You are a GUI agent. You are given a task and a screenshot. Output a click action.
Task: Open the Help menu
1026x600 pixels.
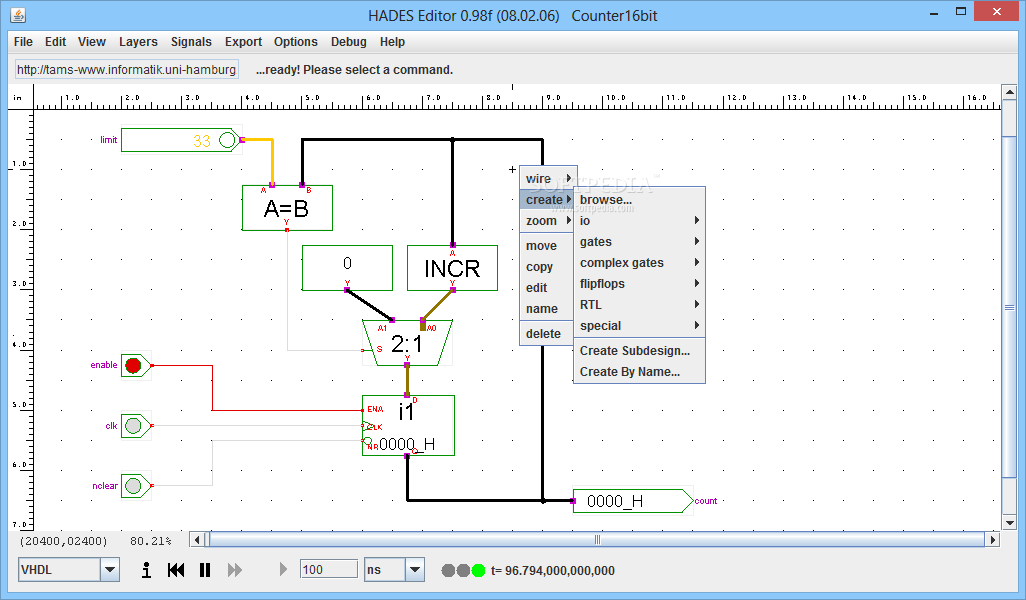pyautogui.click(x=393, y=42)
